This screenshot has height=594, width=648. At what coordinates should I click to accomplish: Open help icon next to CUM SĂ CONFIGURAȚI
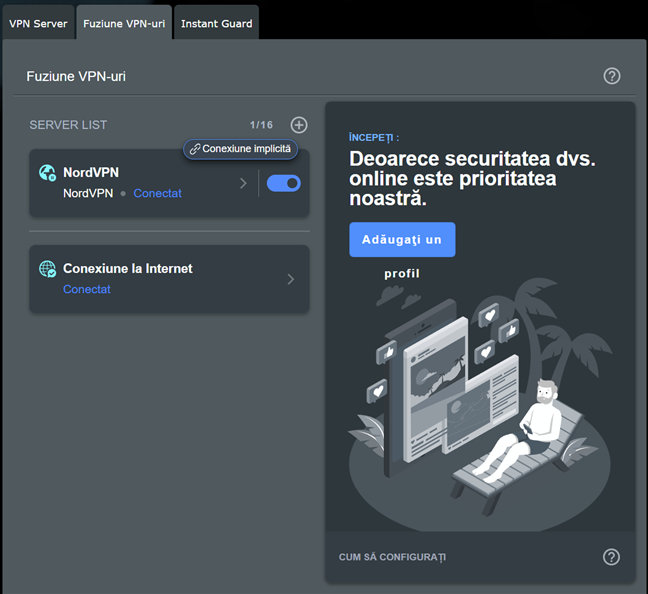pyautogui.click(x=611, y=557)
